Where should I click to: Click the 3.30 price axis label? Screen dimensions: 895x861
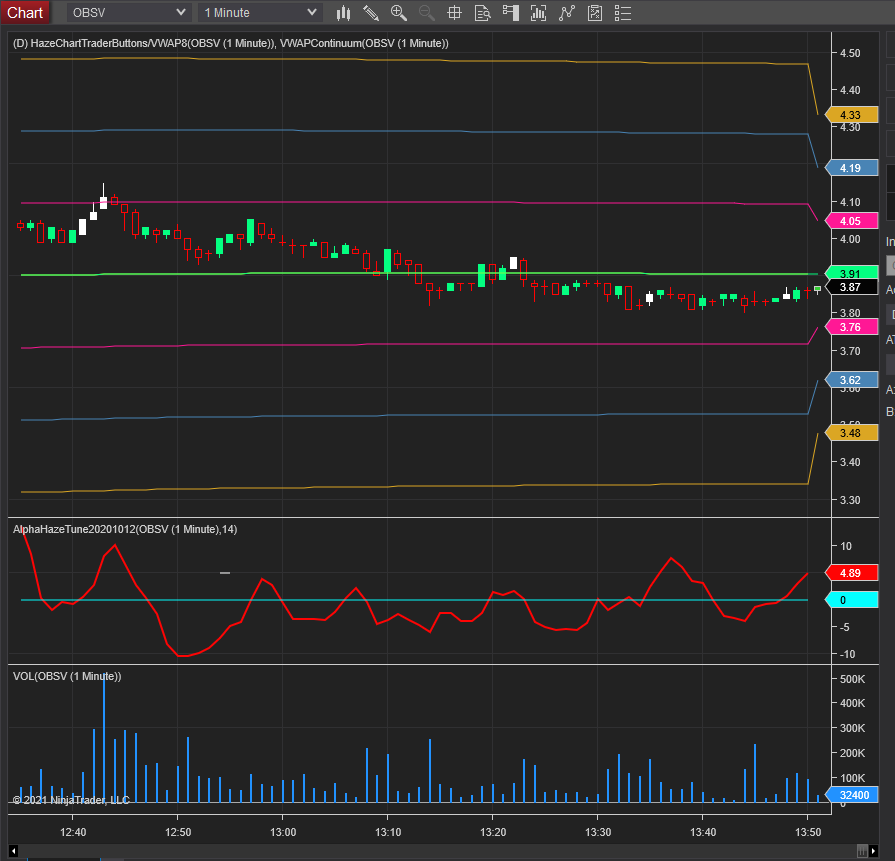(x=850, y=500)
